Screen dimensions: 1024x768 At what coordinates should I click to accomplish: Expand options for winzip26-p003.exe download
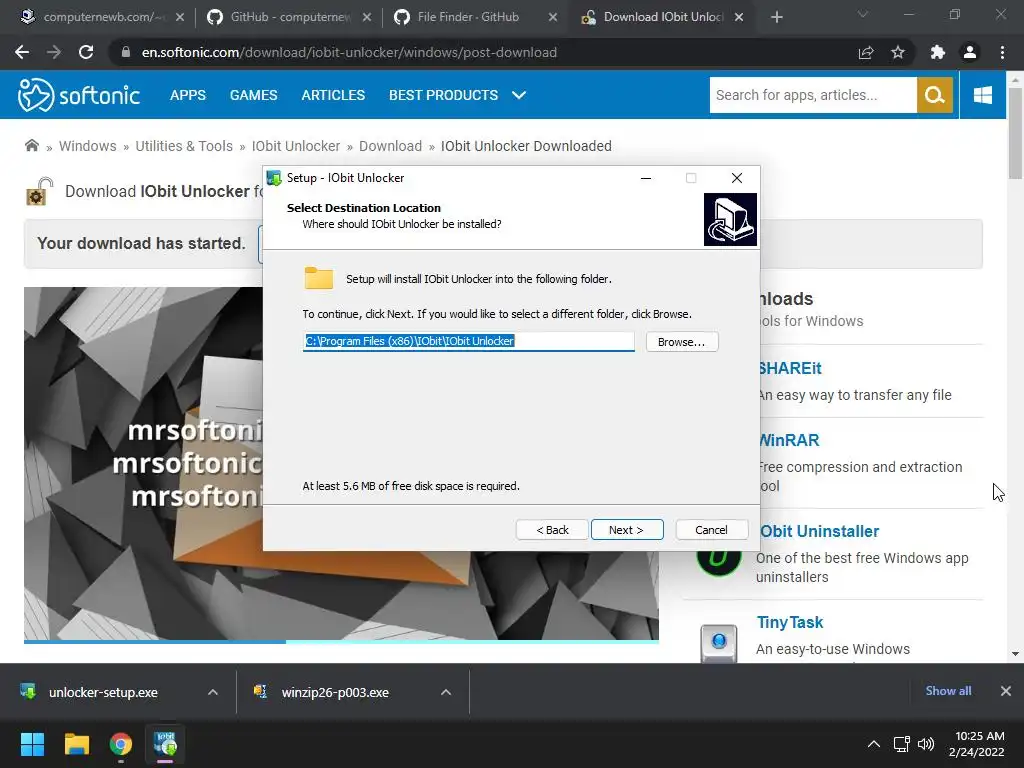pyautogui.click(x=446, y=692)
